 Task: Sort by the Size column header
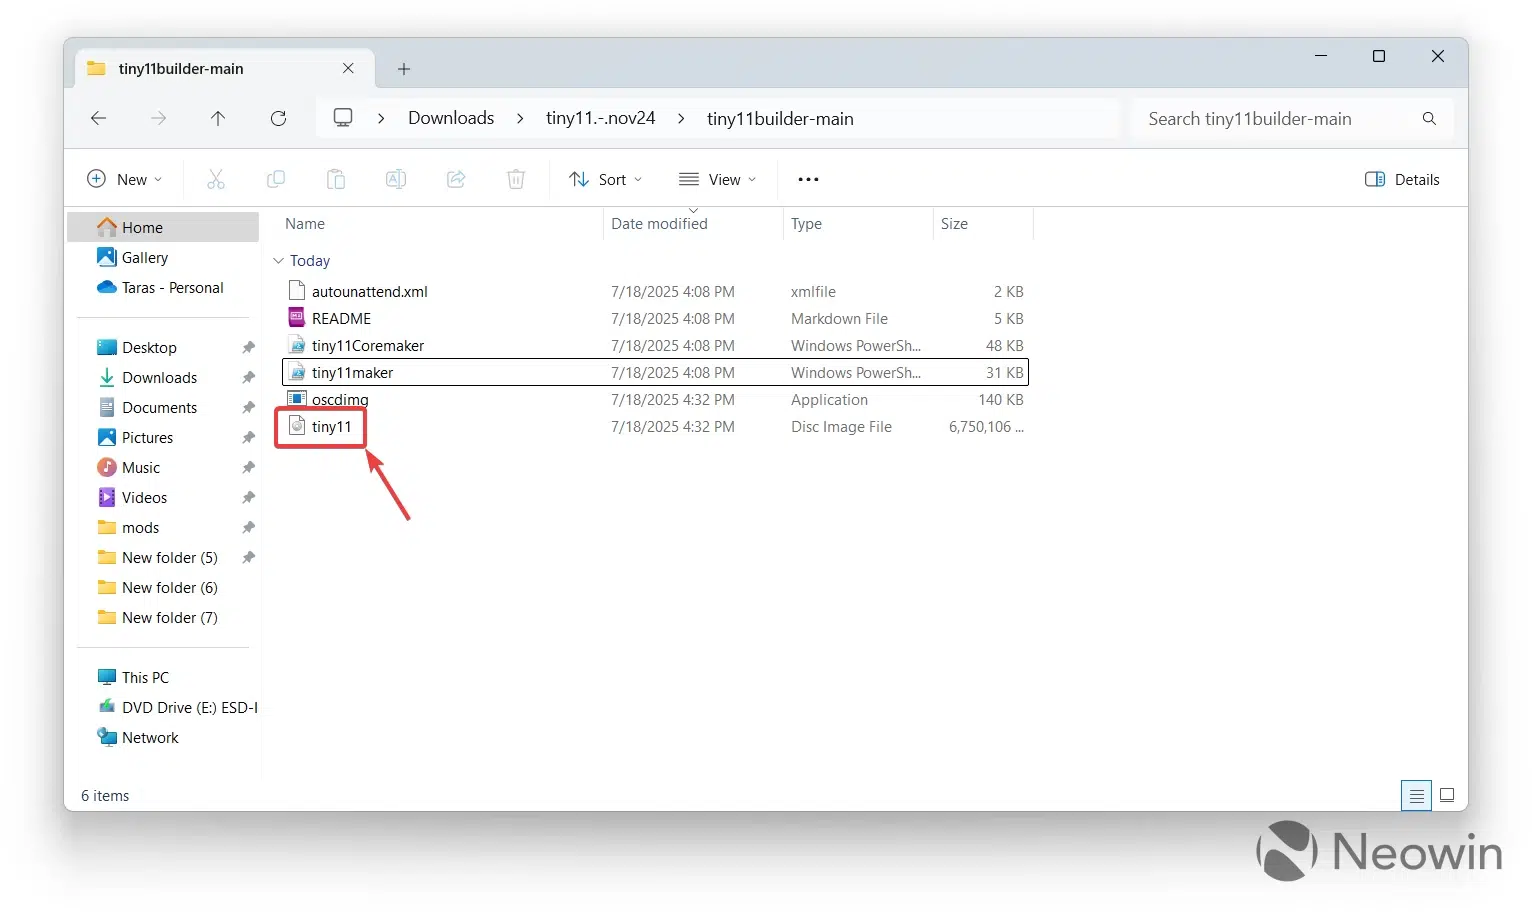(954, 224)
